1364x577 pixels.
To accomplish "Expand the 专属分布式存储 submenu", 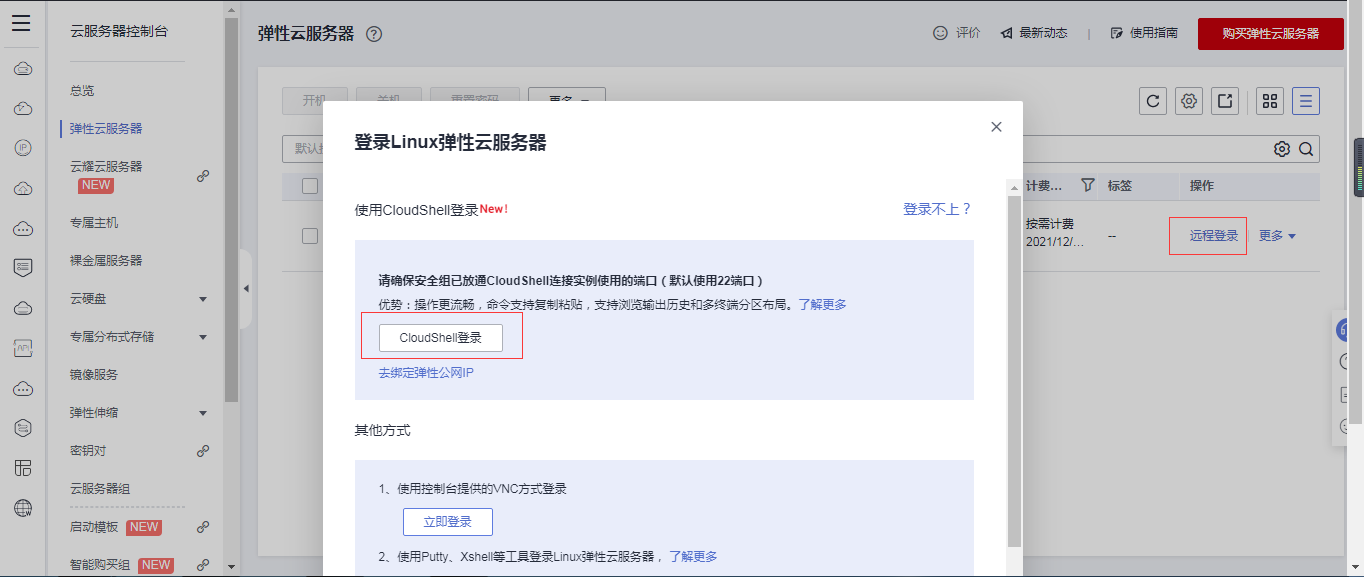I will 203,337.
